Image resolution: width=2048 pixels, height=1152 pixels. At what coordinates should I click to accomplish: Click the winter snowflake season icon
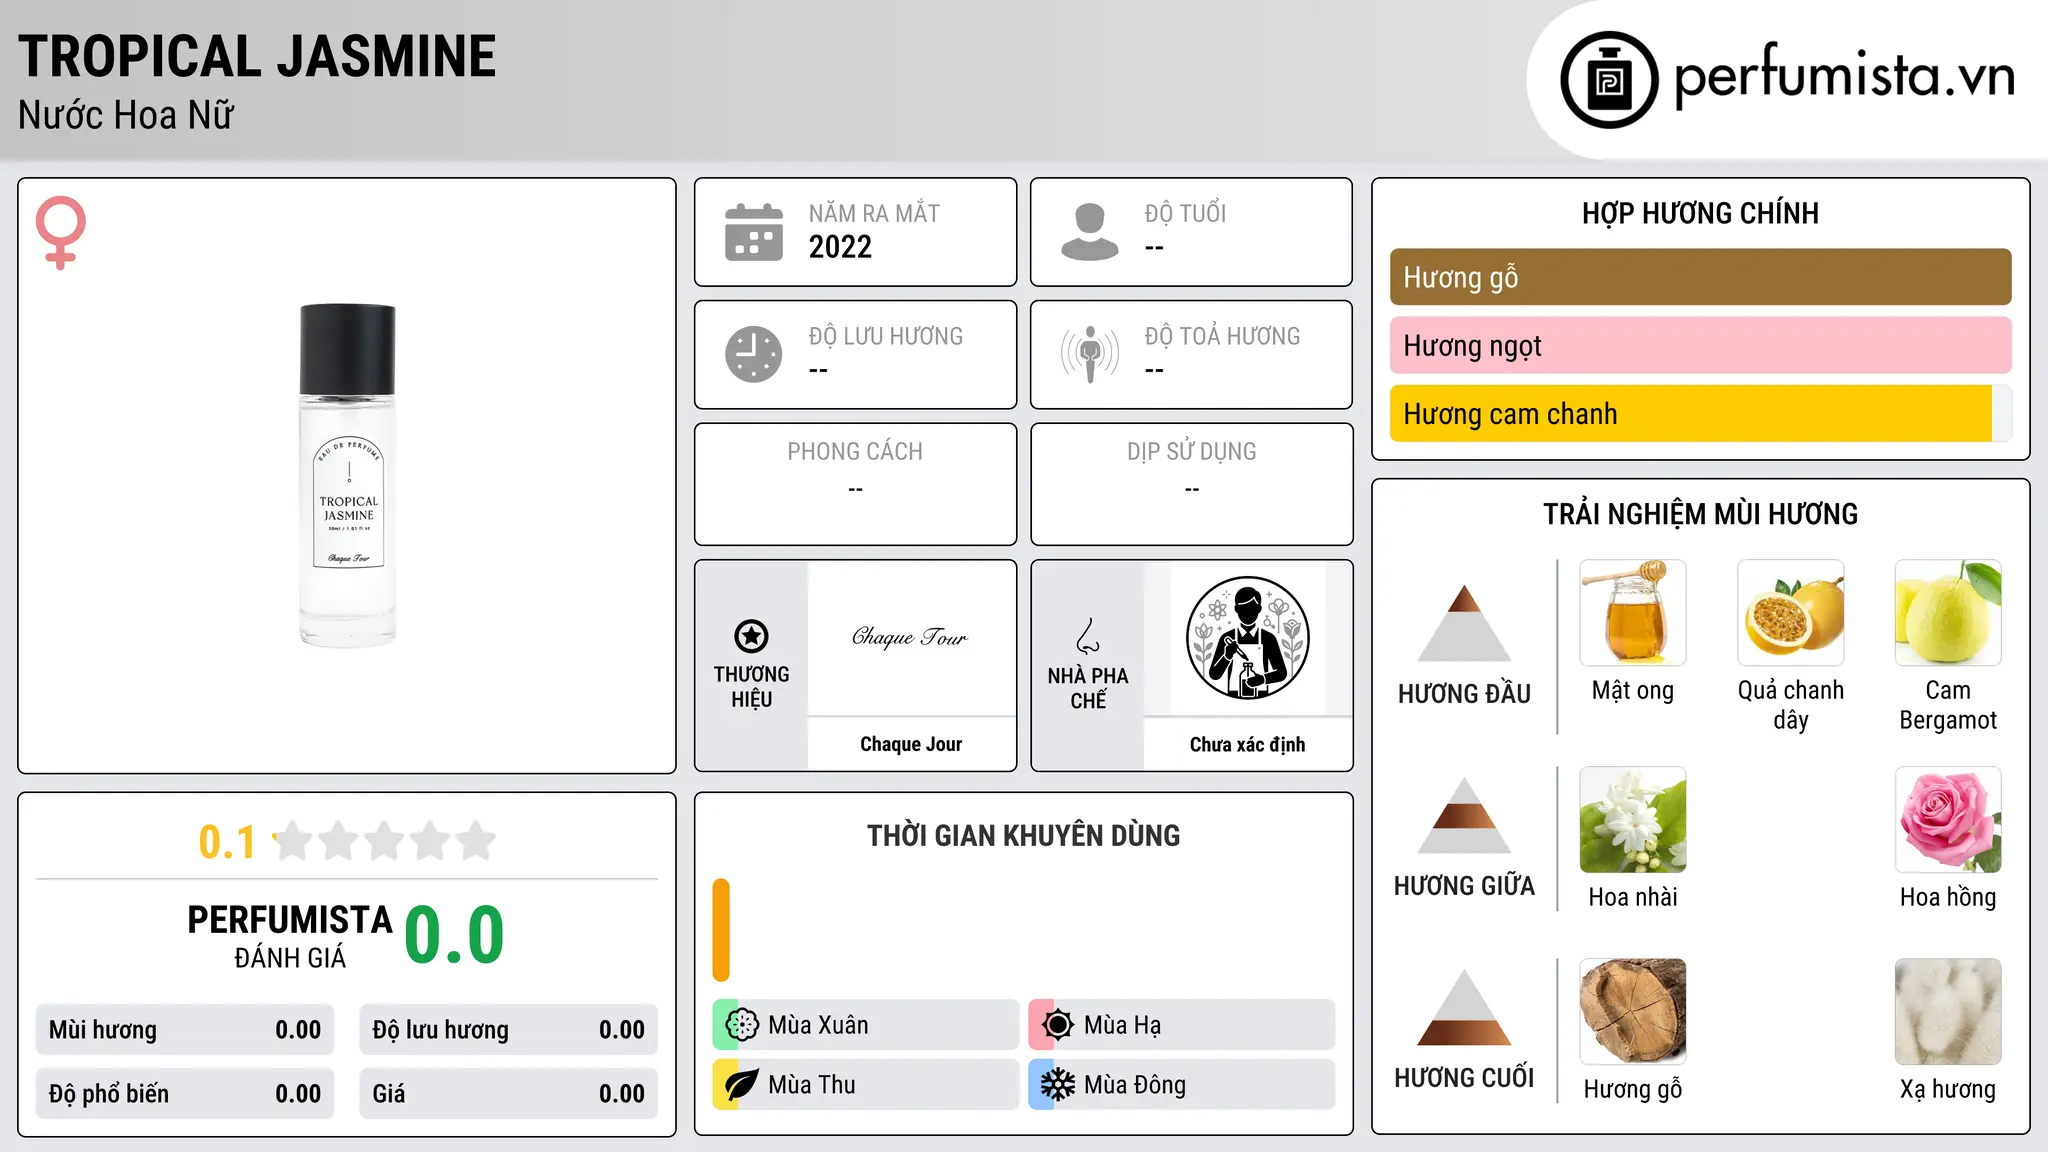coord(1058,1085)
